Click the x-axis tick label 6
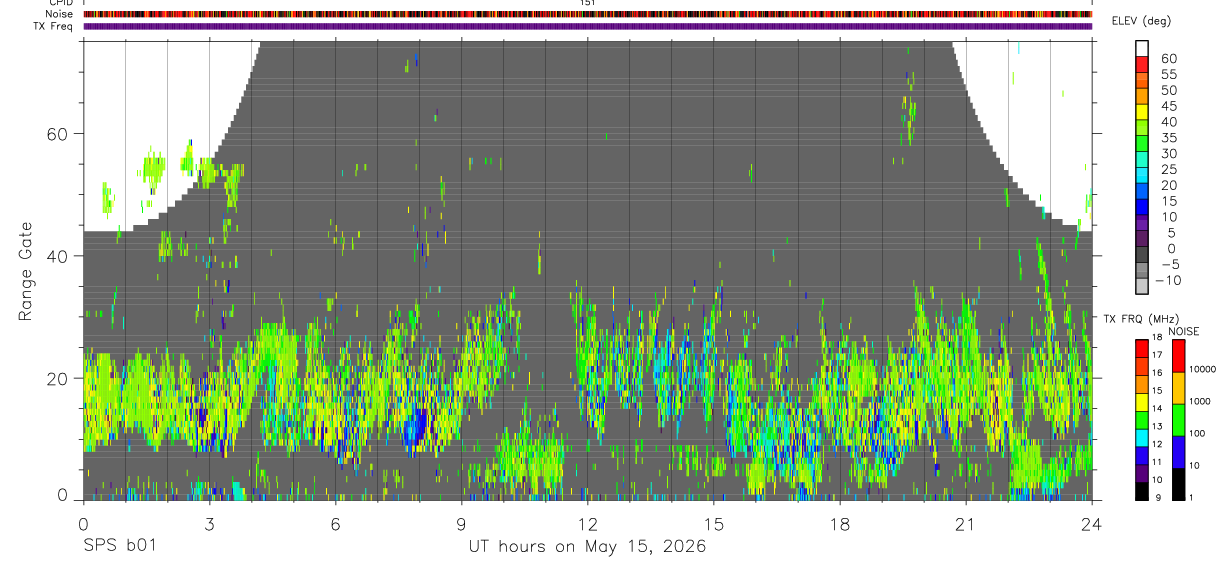 (x=335, y=523)
